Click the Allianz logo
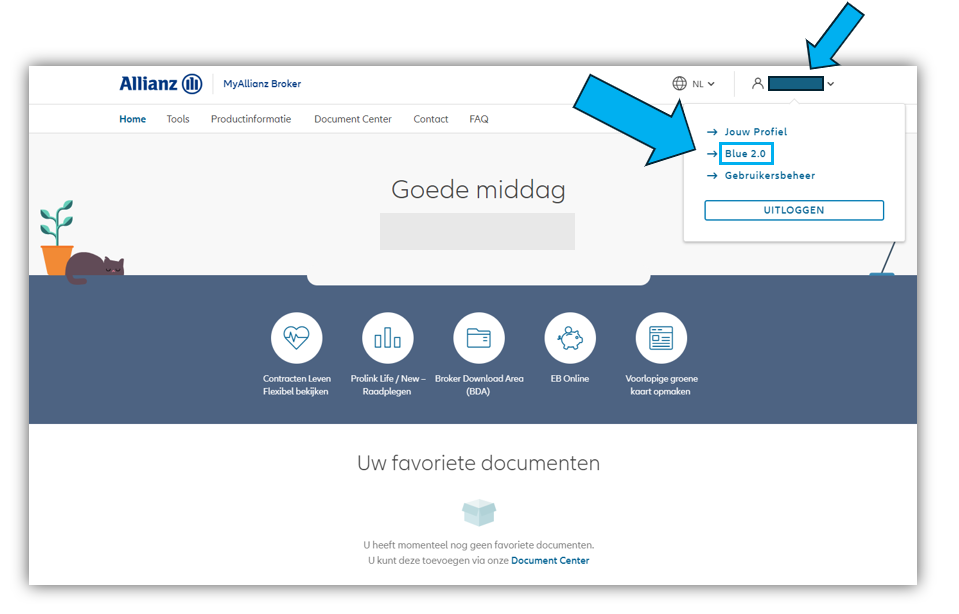Image resolution: width=959 pixels, height=614 pixels. 160,83
